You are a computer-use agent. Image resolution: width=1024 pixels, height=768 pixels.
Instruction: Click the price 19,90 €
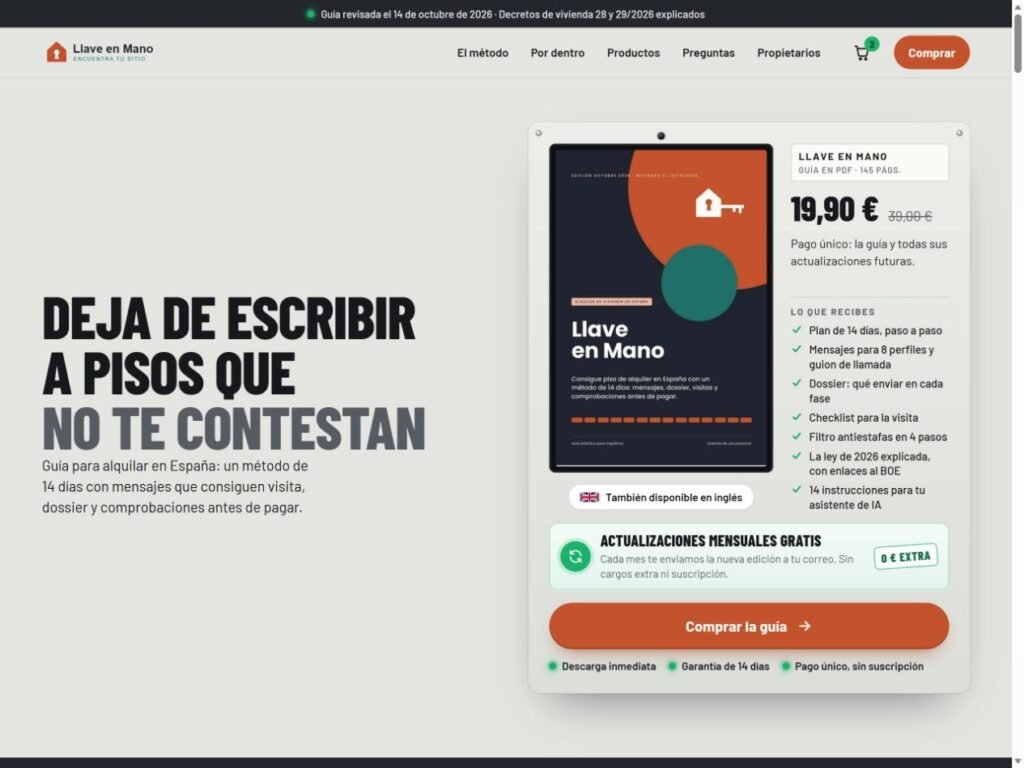tap(834, 210)
